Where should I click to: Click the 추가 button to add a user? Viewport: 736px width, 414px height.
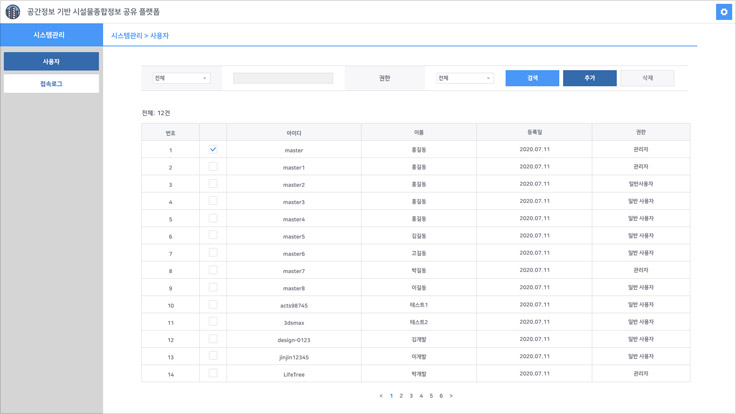click(590, 78)
